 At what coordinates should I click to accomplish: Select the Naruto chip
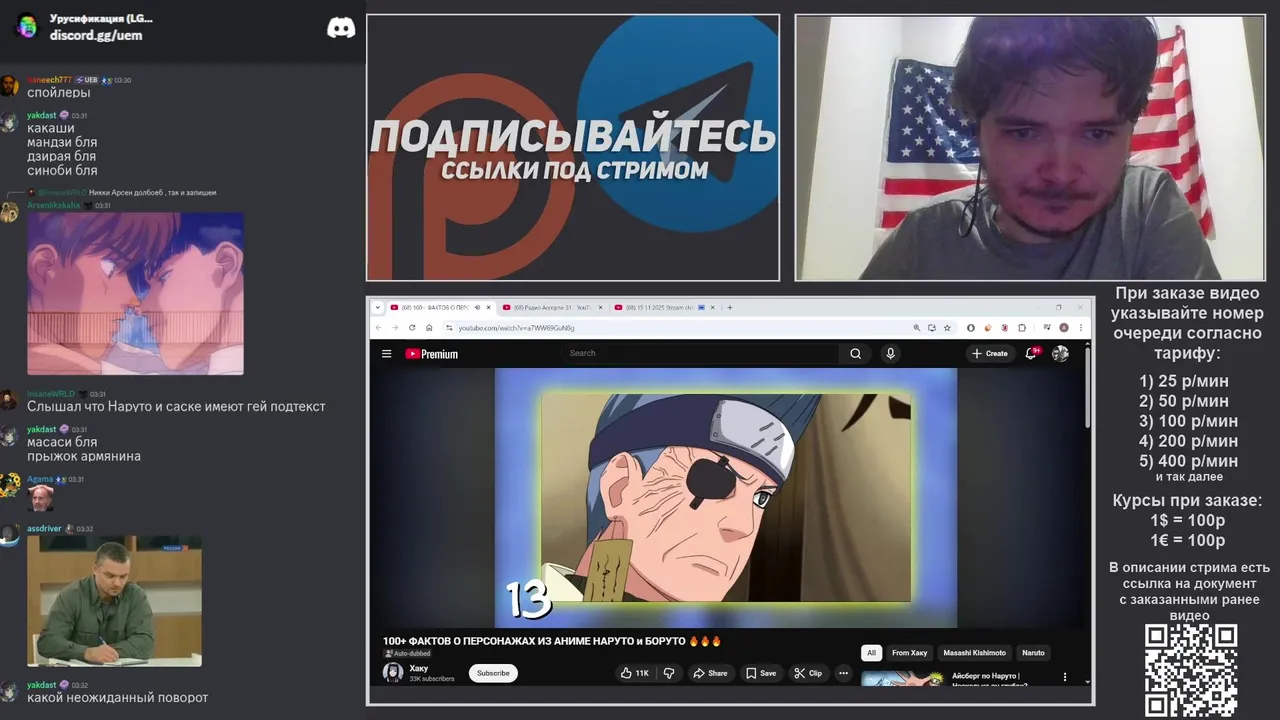click(x=1033, y=653)
